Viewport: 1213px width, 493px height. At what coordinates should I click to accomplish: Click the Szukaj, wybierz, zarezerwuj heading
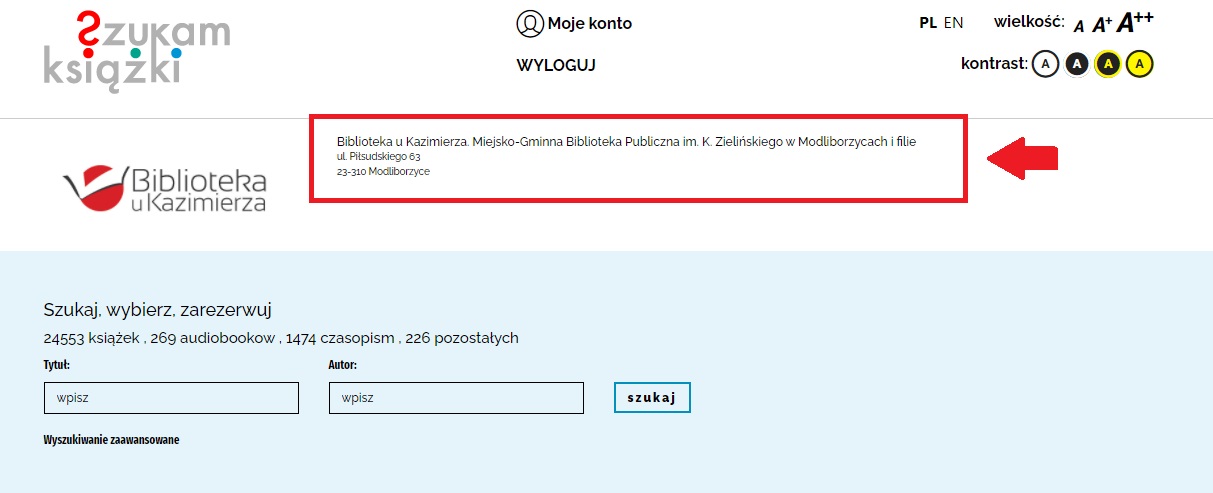click(x=158, y=310)
